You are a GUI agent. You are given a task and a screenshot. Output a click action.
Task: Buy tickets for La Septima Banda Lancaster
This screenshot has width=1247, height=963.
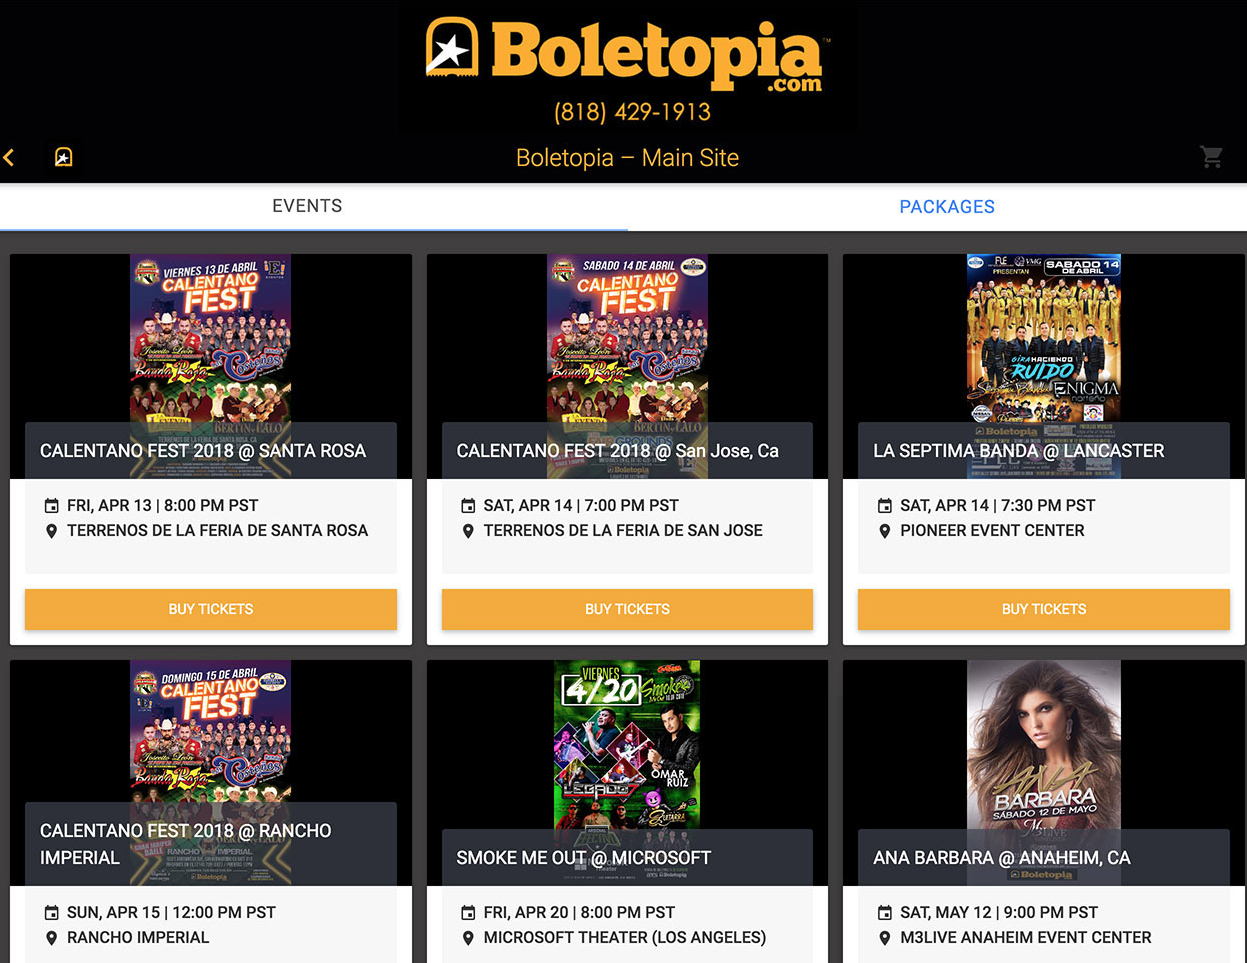point(1044,609)
